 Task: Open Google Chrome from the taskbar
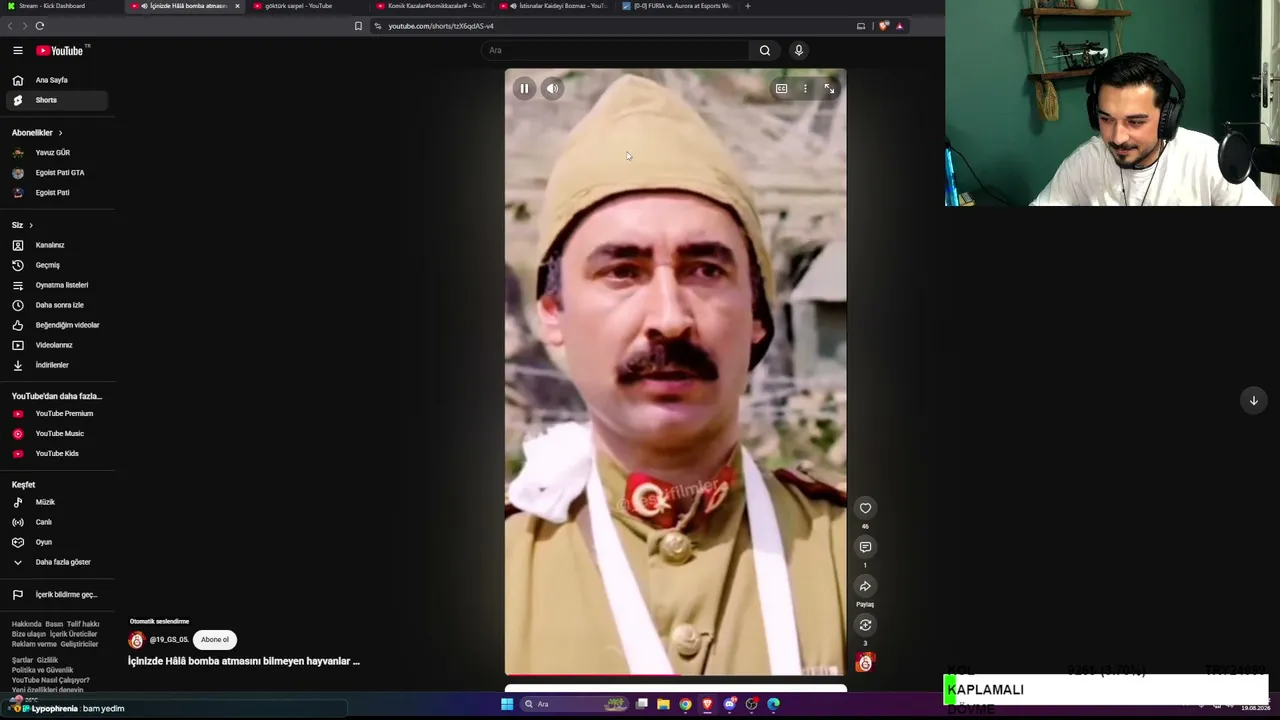pos(685,704)
